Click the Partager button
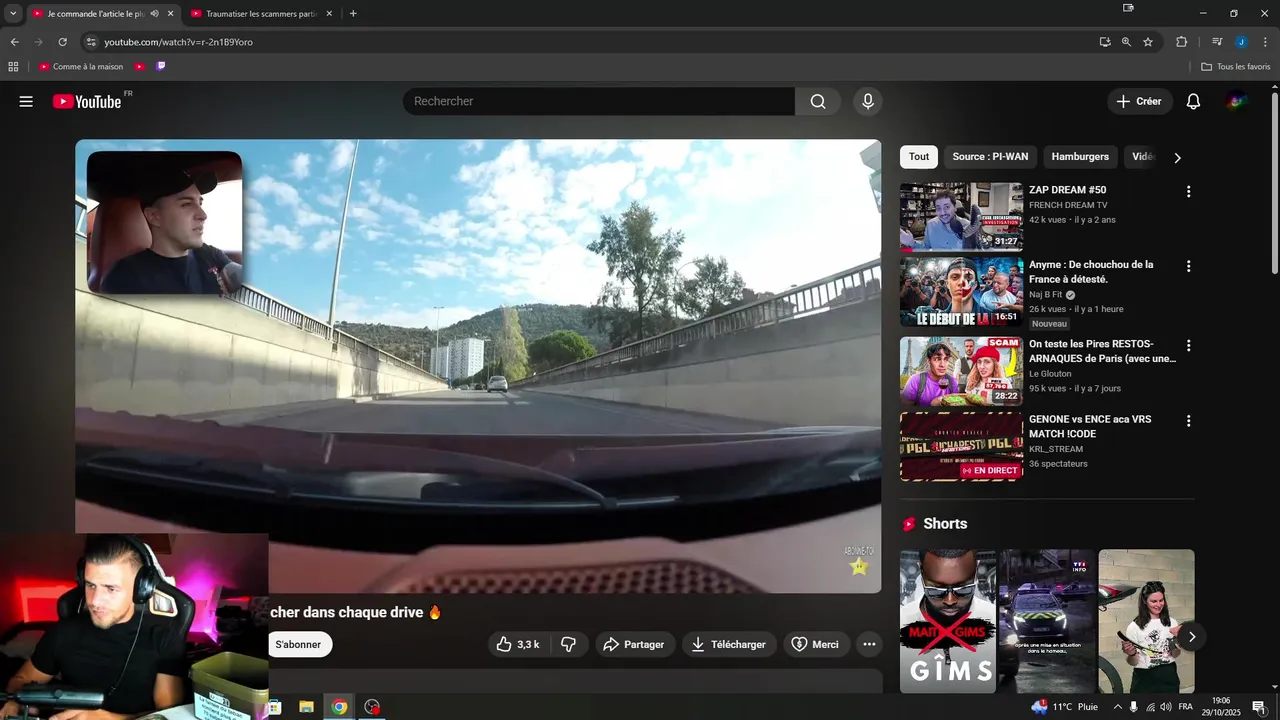The height and width of the screenshot is (720, 1280). click(635, 644)
